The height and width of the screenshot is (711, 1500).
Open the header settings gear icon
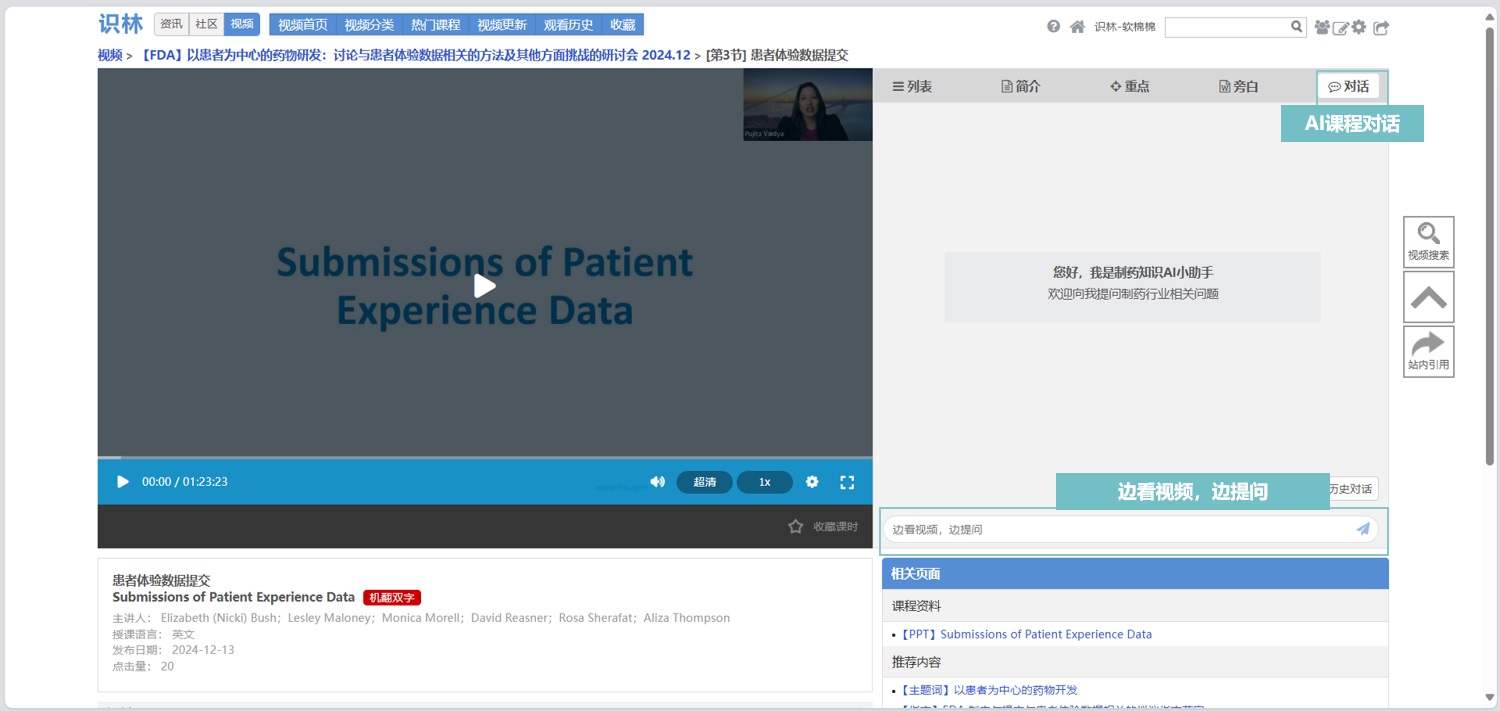point(1359,28)
